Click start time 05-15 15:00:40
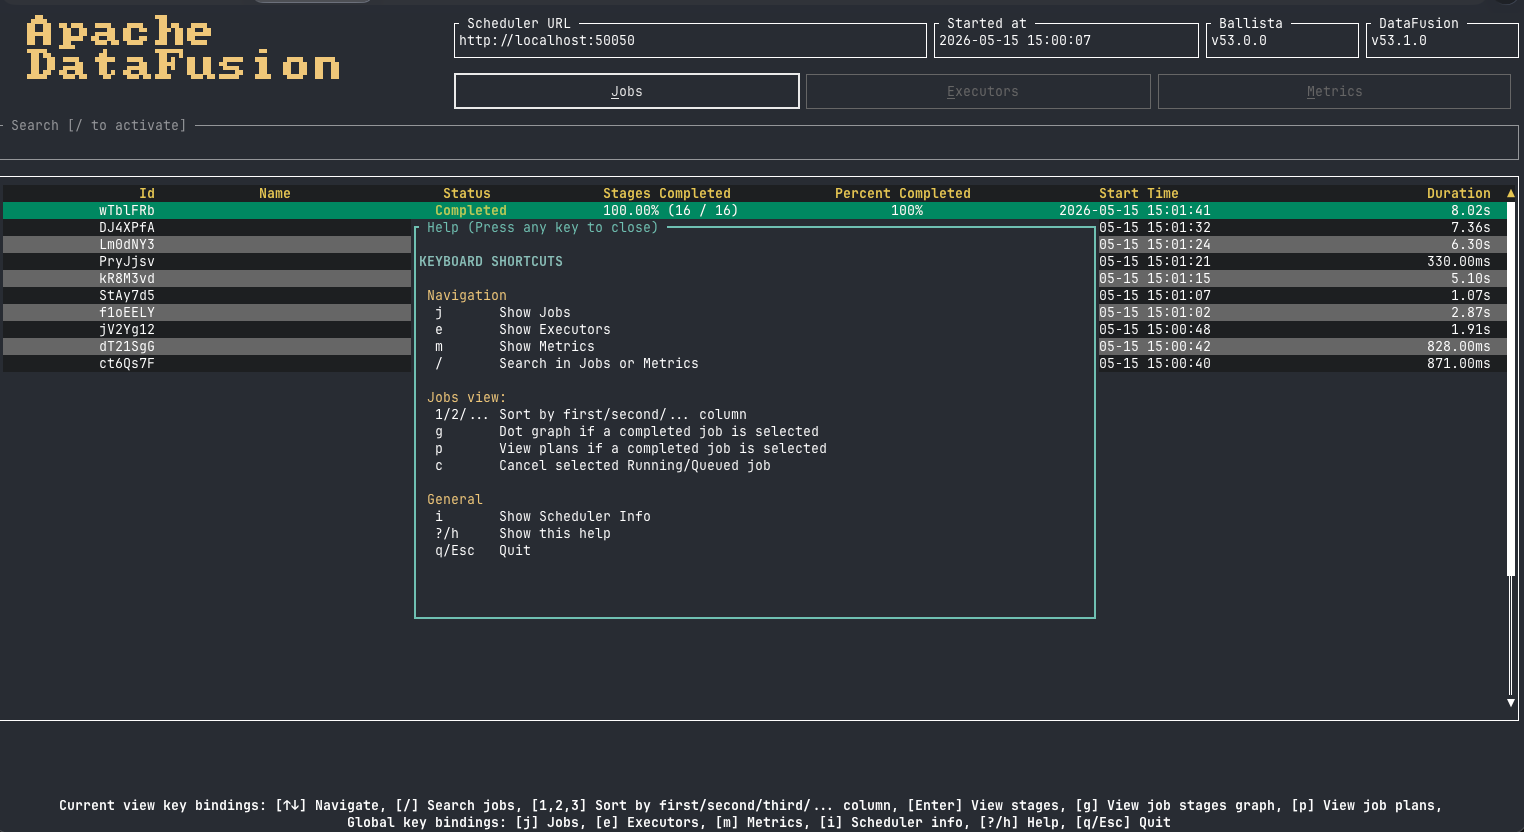 [x=1155, y=363]
